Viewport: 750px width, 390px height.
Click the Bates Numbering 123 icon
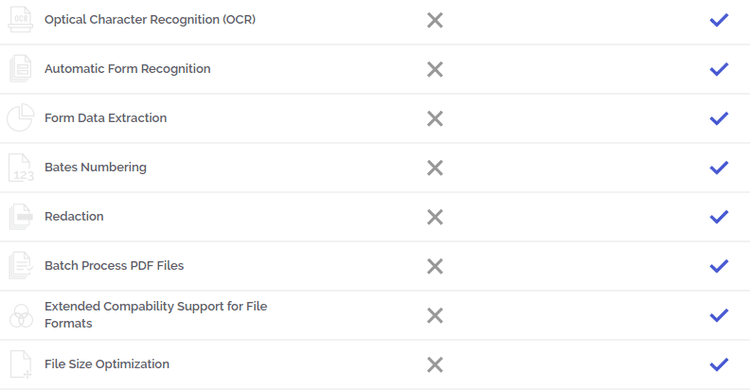[x=21, y=167]
